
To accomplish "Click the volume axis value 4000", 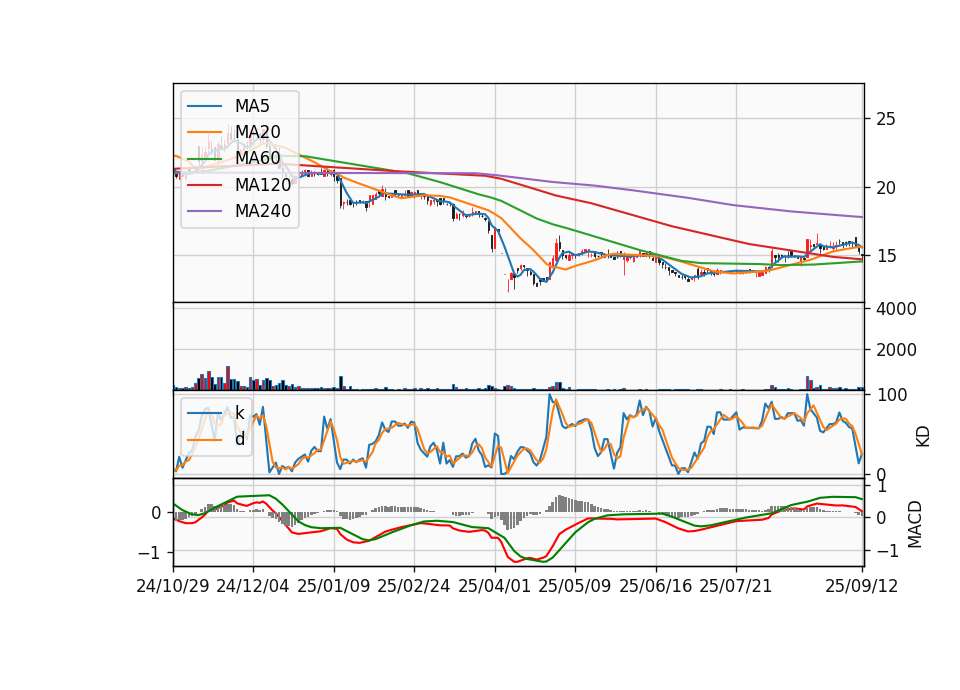I will pyautogui.click(x=896, y=309).
